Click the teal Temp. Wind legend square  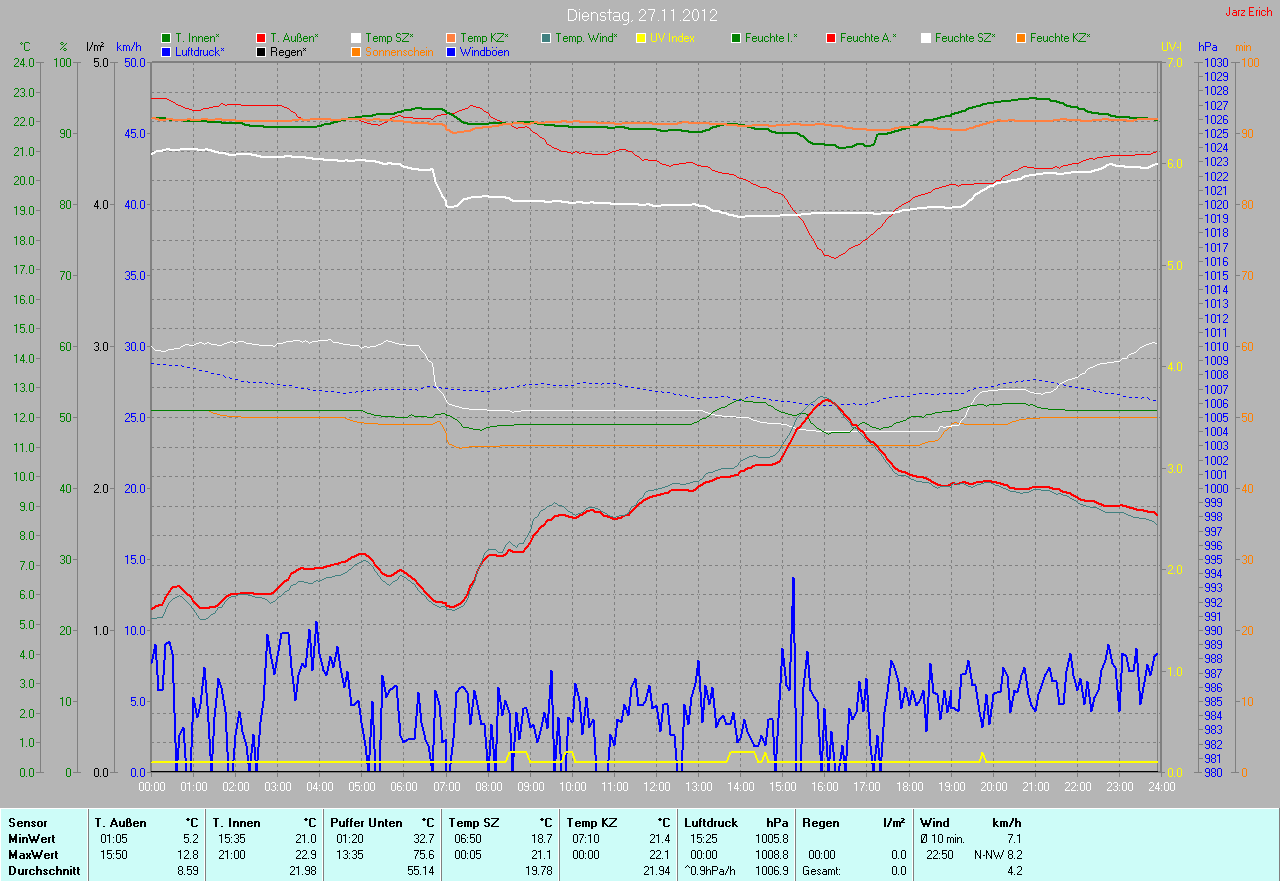click(x=546, y=38)
